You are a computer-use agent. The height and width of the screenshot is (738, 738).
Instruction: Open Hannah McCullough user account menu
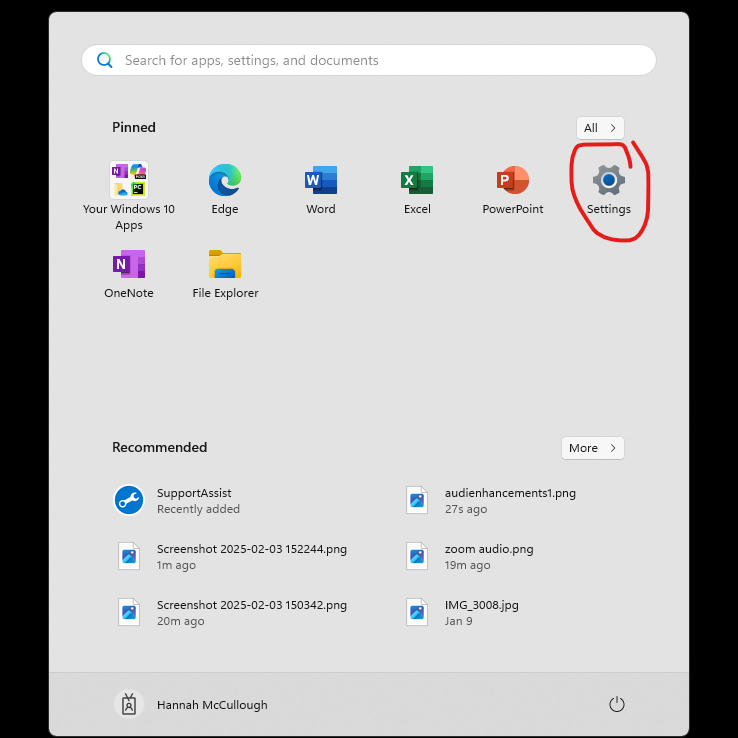(x=192, y=705)
